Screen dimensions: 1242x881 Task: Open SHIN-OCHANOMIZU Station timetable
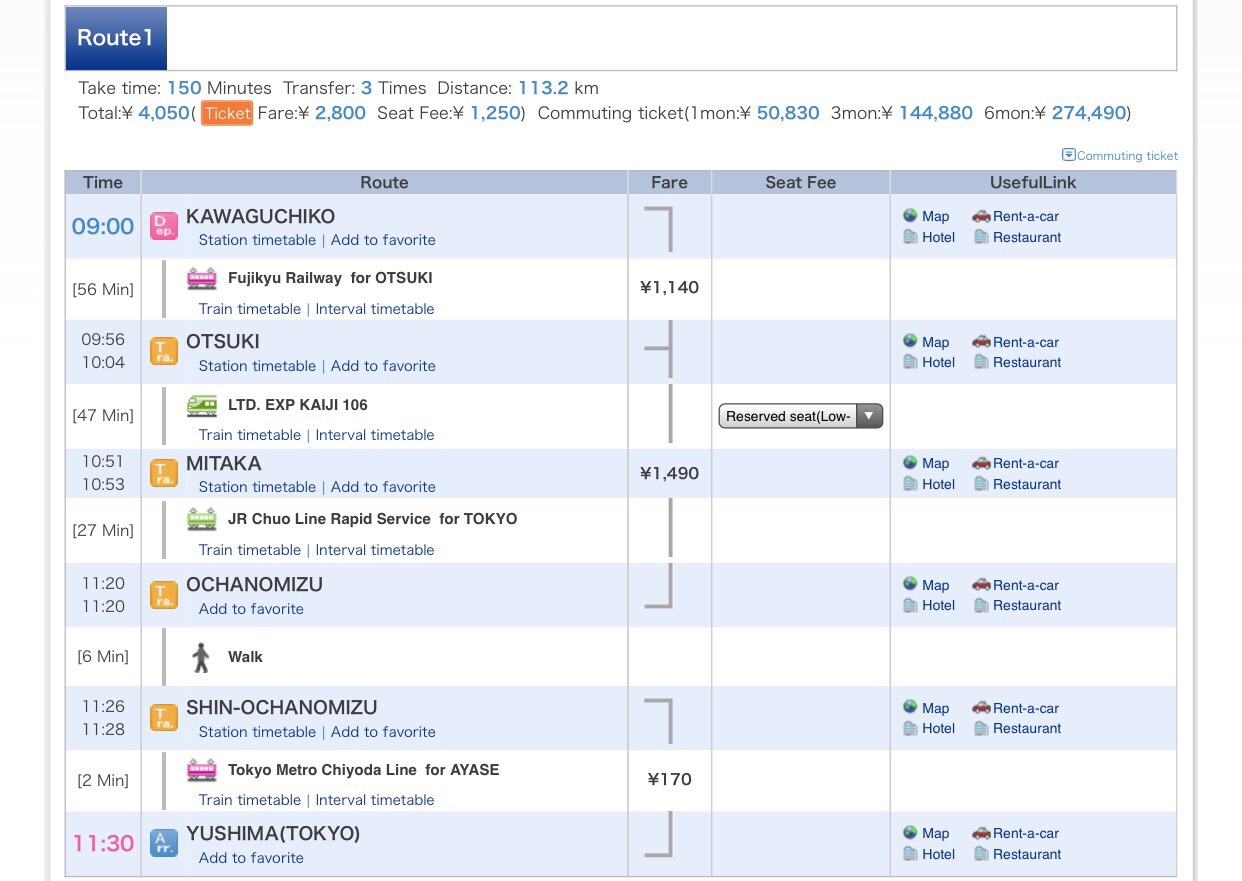[257, 732]
